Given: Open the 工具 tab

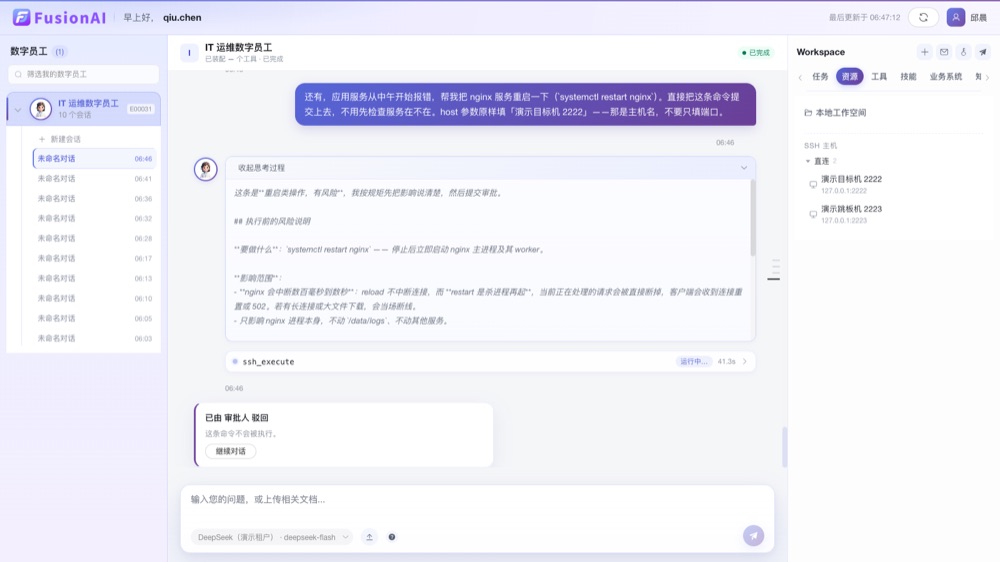Looking at the screenshot, I should (x=879, y=77).
